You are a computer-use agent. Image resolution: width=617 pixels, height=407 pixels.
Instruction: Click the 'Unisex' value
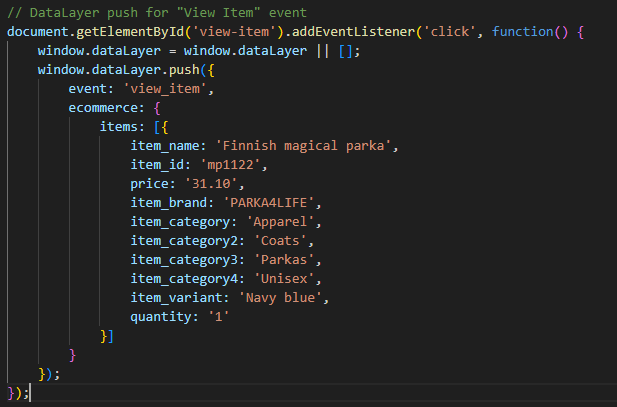coord(284,278)
